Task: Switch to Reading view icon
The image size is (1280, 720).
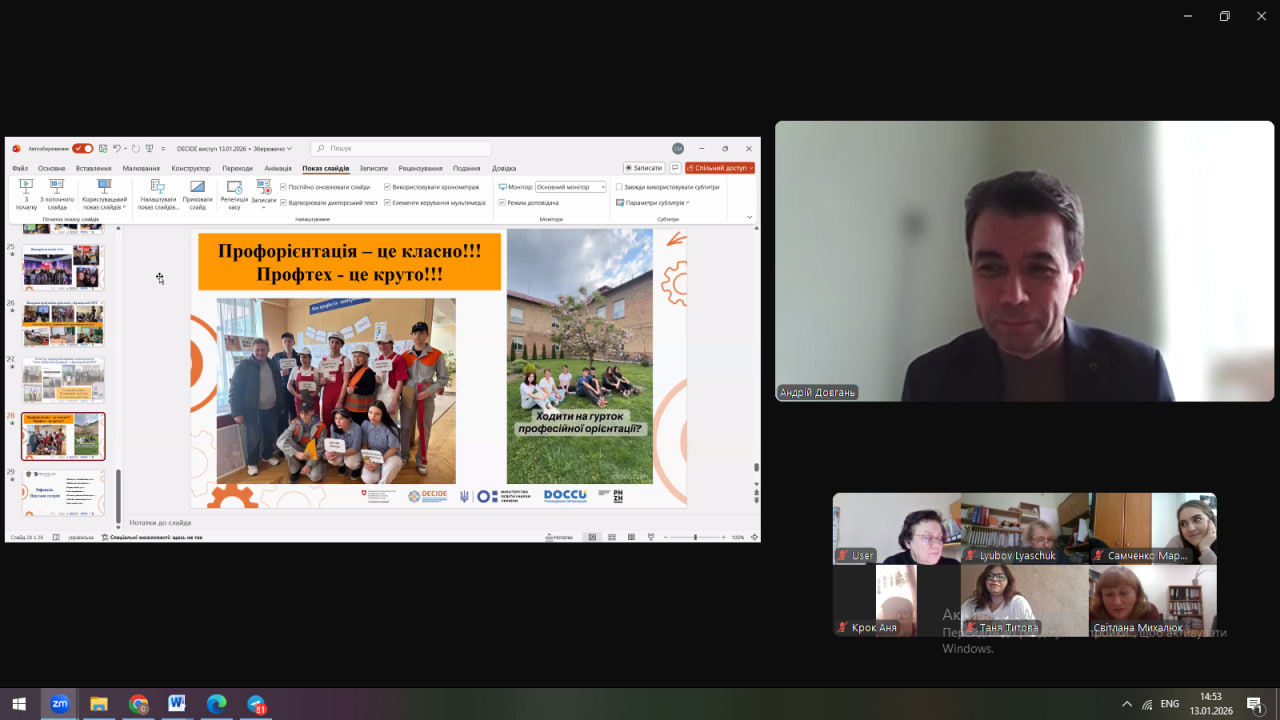Action: coord(631,537)
